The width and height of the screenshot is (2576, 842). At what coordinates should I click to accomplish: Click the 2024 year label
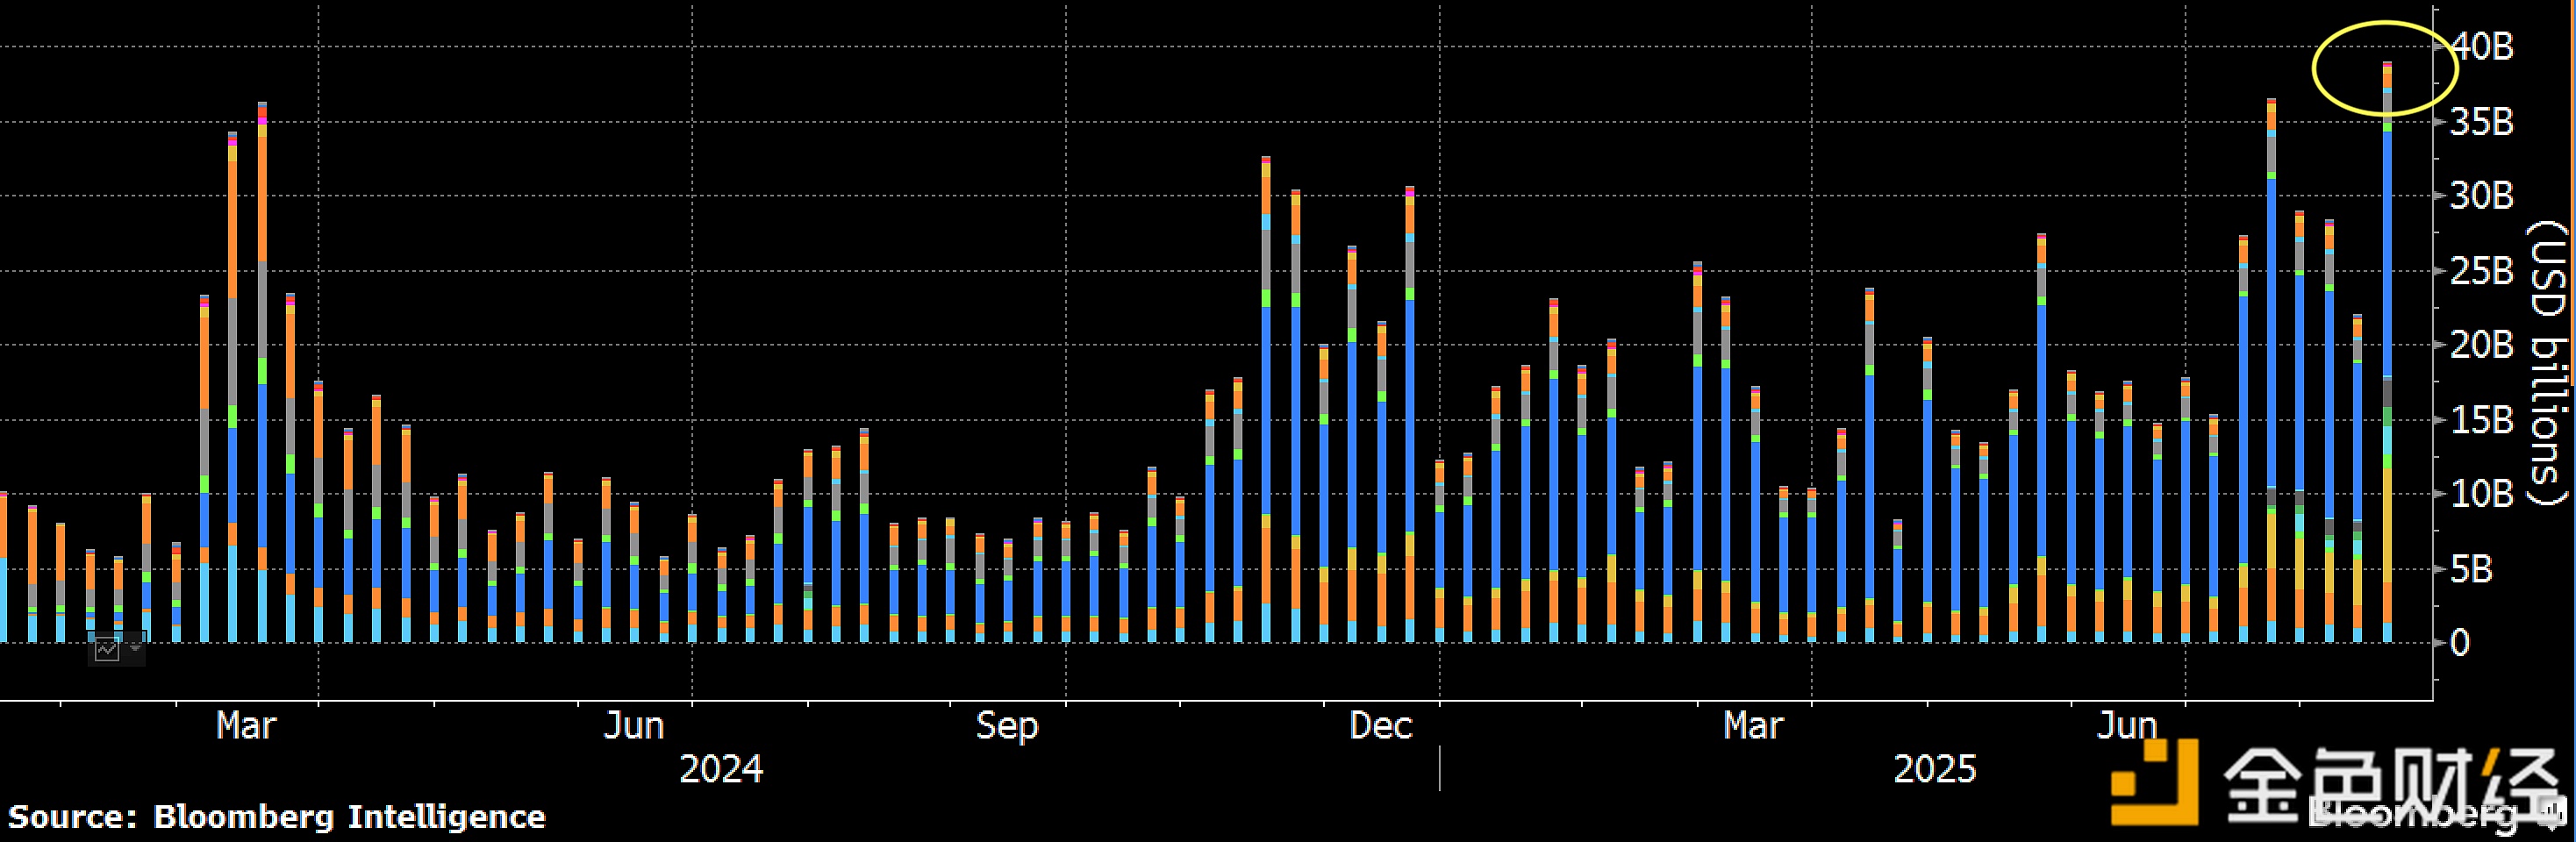(721, 769)
